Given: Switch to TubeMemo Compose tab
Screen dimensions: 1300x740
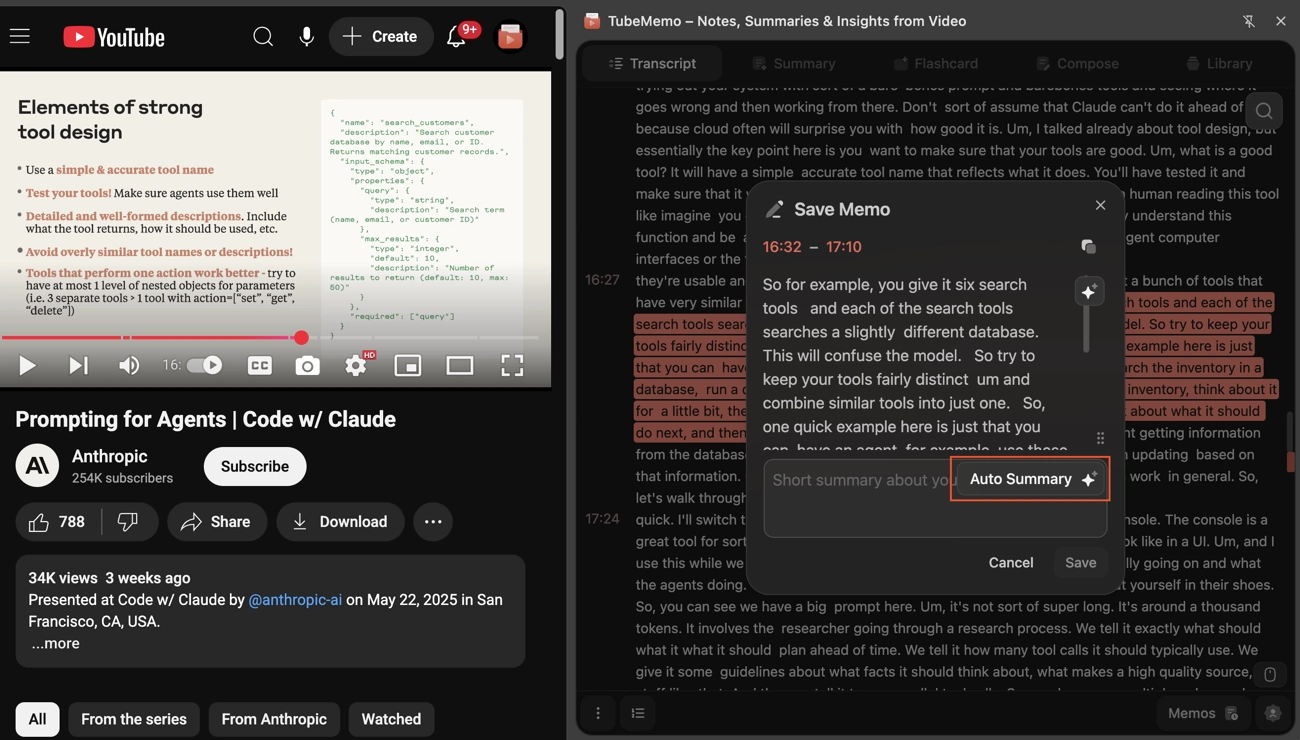Looking at the screenshot, I should coord(1077,63).
